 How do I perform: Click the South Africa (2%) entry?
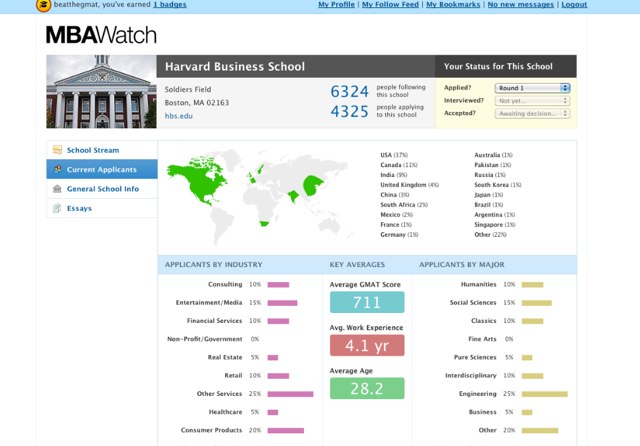coord(404,205)
